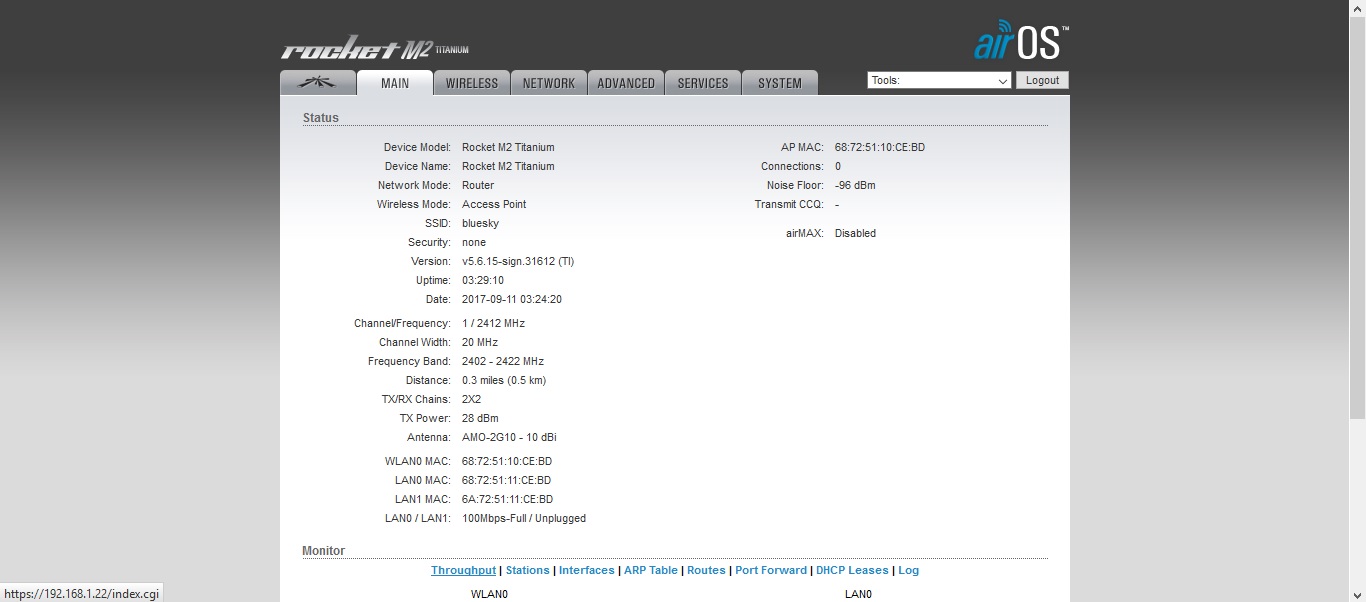Click the channel value 1 / 2412 MHz
The image size is (1366, 602).
493,323
